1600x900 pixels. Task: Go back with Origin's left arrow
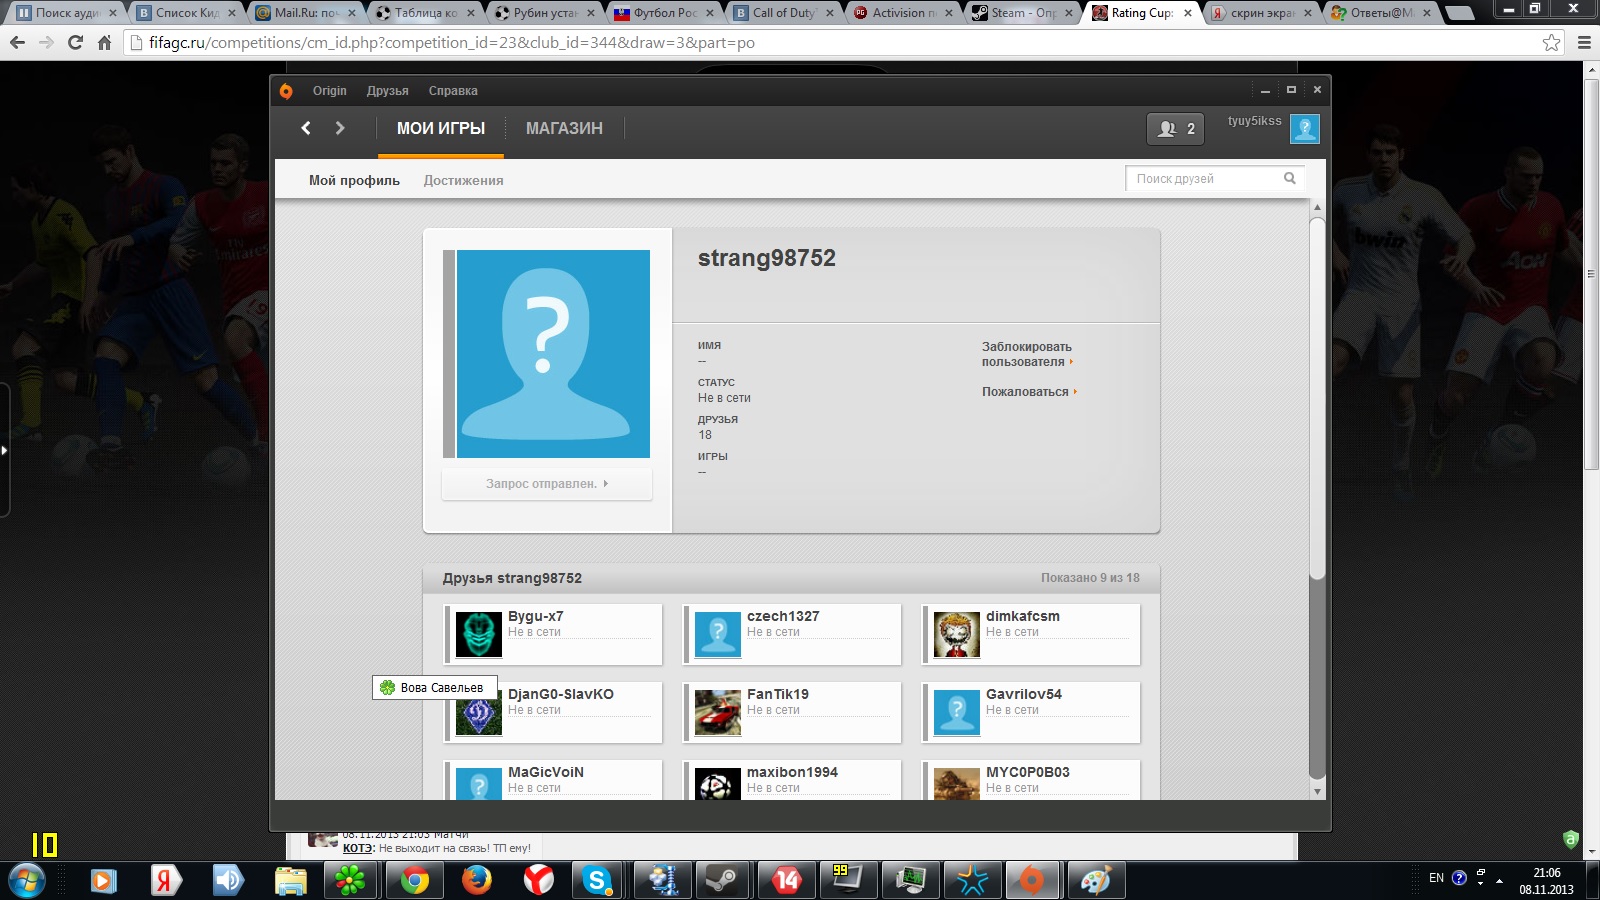tap(306, 128)
